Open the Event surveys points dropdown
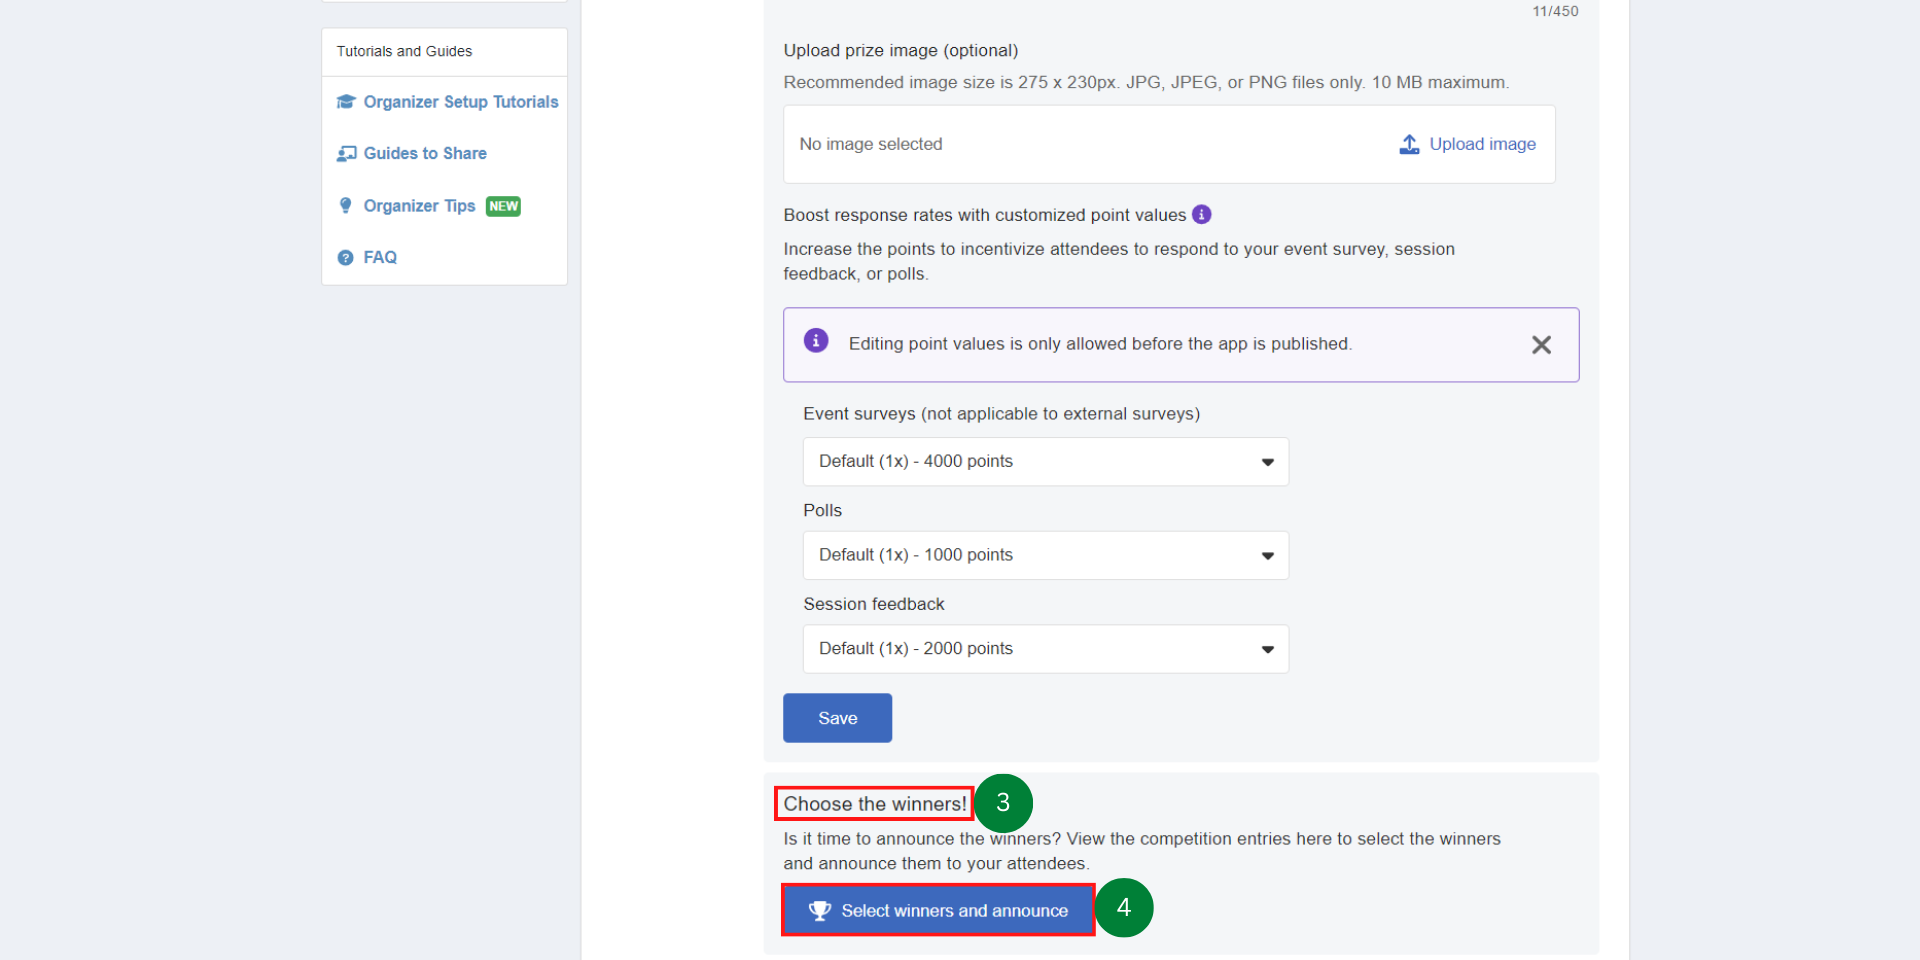 (1045, 462)
